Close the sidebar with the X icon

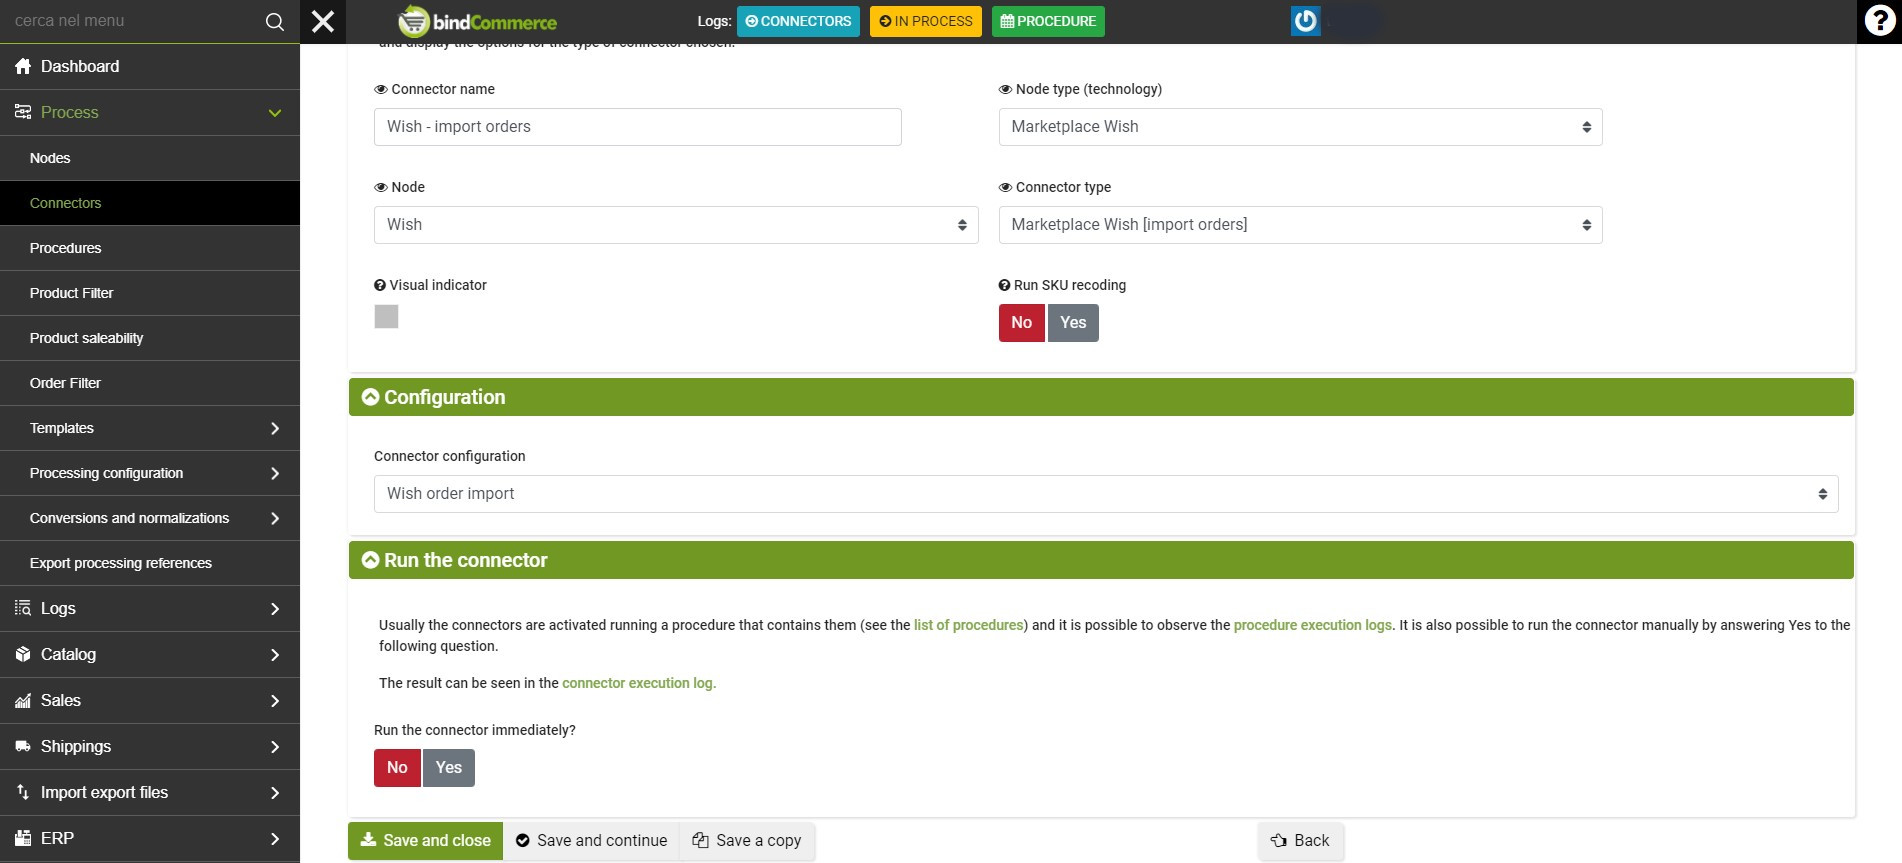pyautogui.click(x=323, y=21)
